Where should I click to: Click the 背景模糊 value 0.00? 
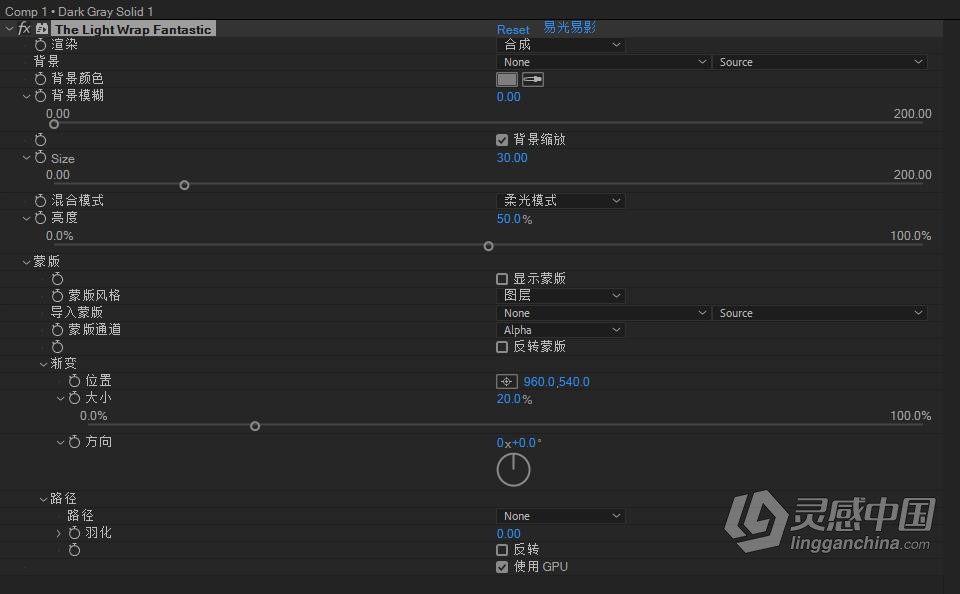(508, 97)
